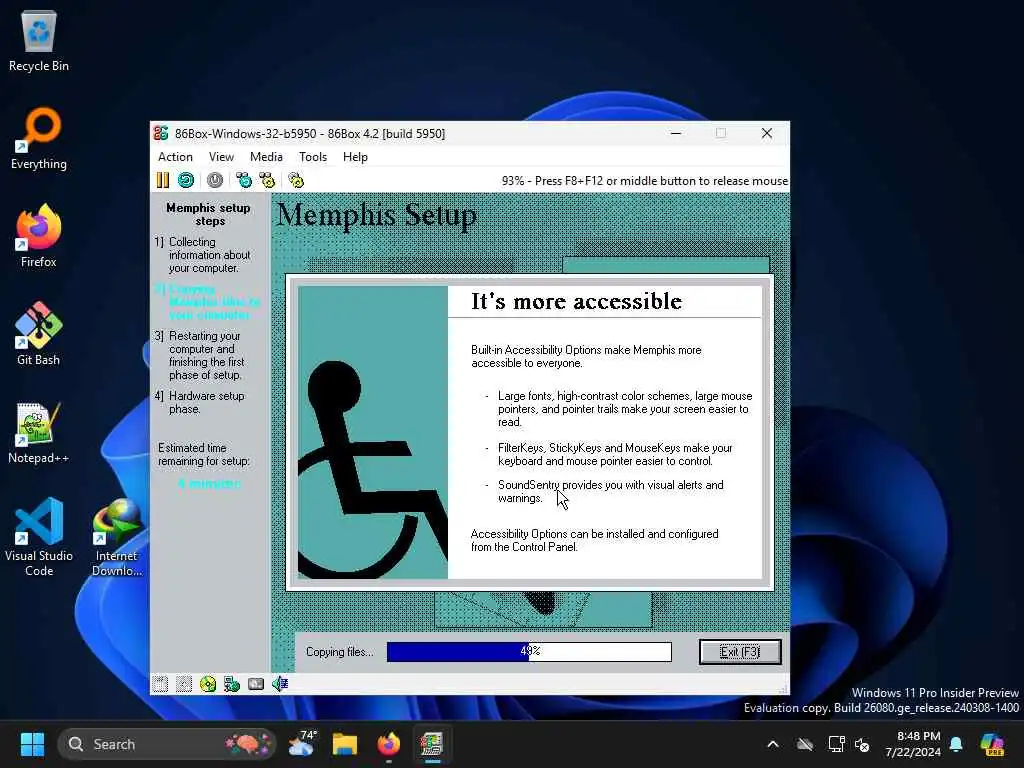
Task: Click the Exit (F3) button
Action: coord(740,652)
